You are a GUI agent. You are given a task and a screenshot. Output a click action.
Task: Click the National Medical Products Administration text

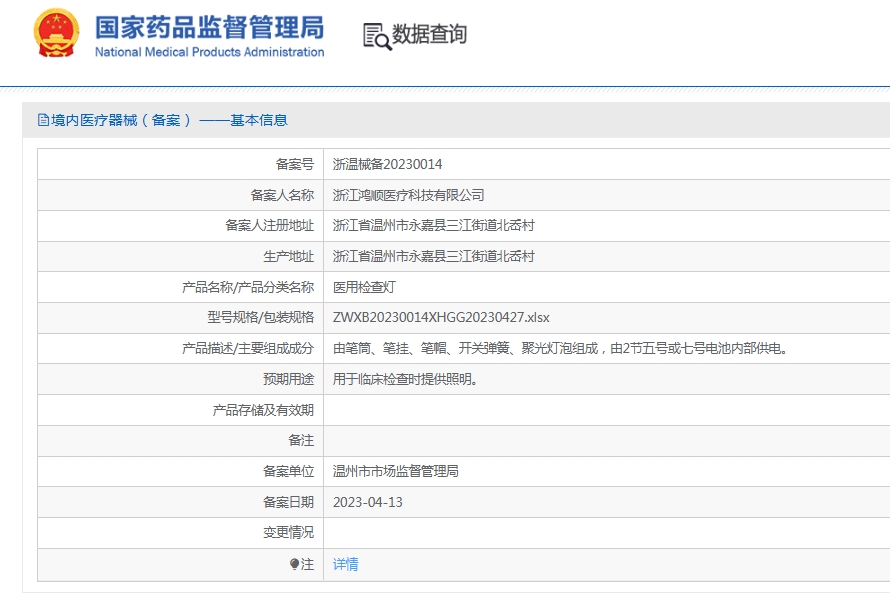coord(209,52)
